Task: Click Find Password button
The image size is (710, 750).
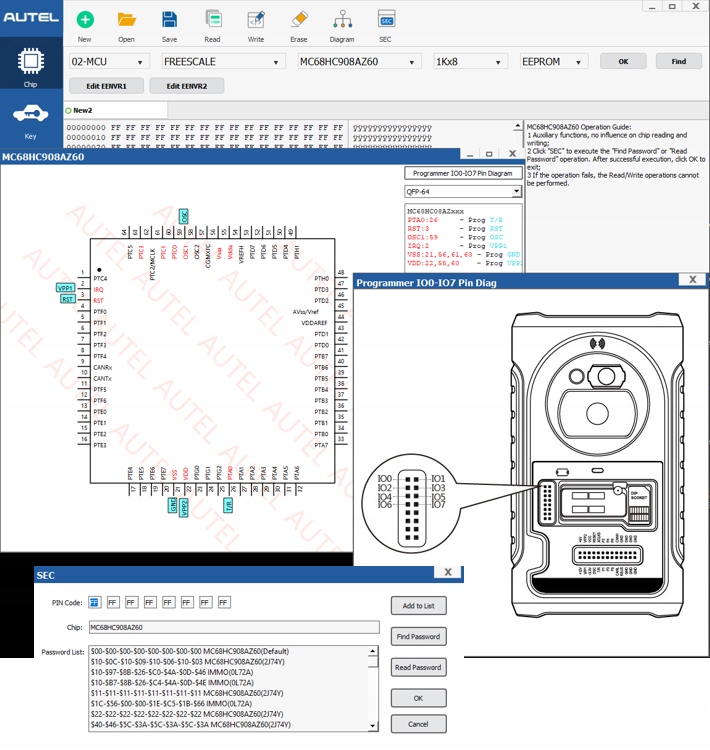Action: (419, 636)
